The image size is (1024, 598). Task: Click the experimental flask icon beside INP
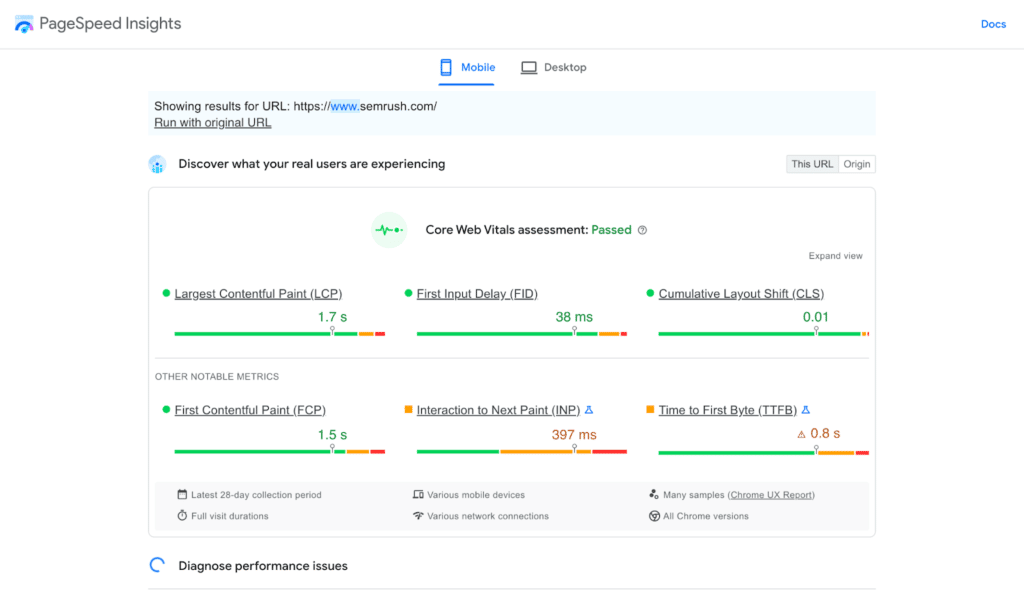tap(589, 410)
